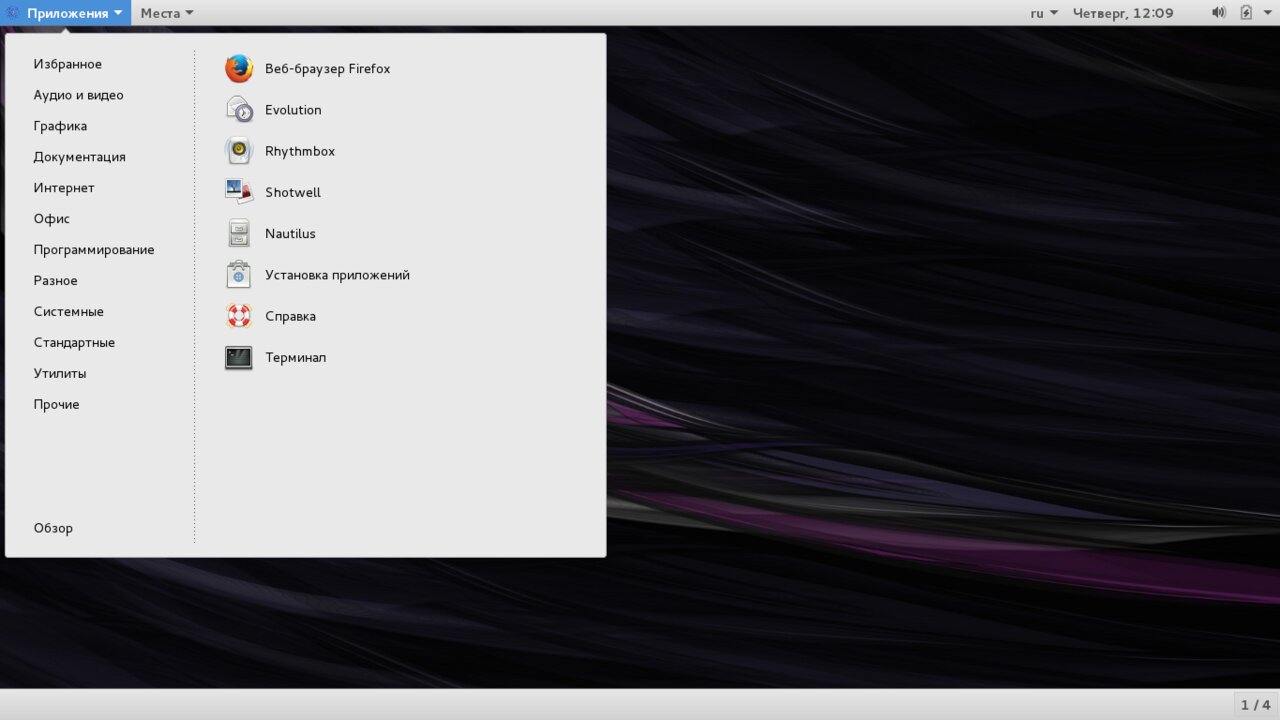Select the Графика category
This screenshot has height=720, width=1280.
click(60, 126)
